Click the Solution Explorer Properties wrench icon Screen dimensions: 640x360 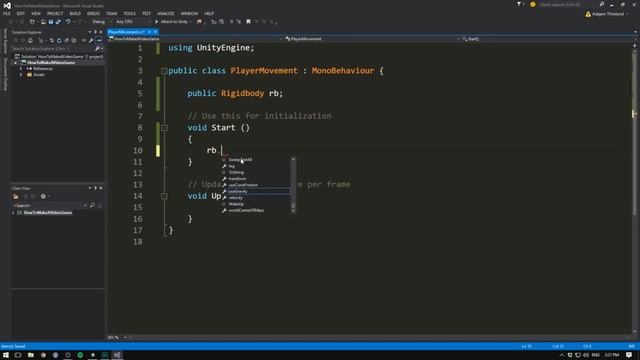click(91, 40)
